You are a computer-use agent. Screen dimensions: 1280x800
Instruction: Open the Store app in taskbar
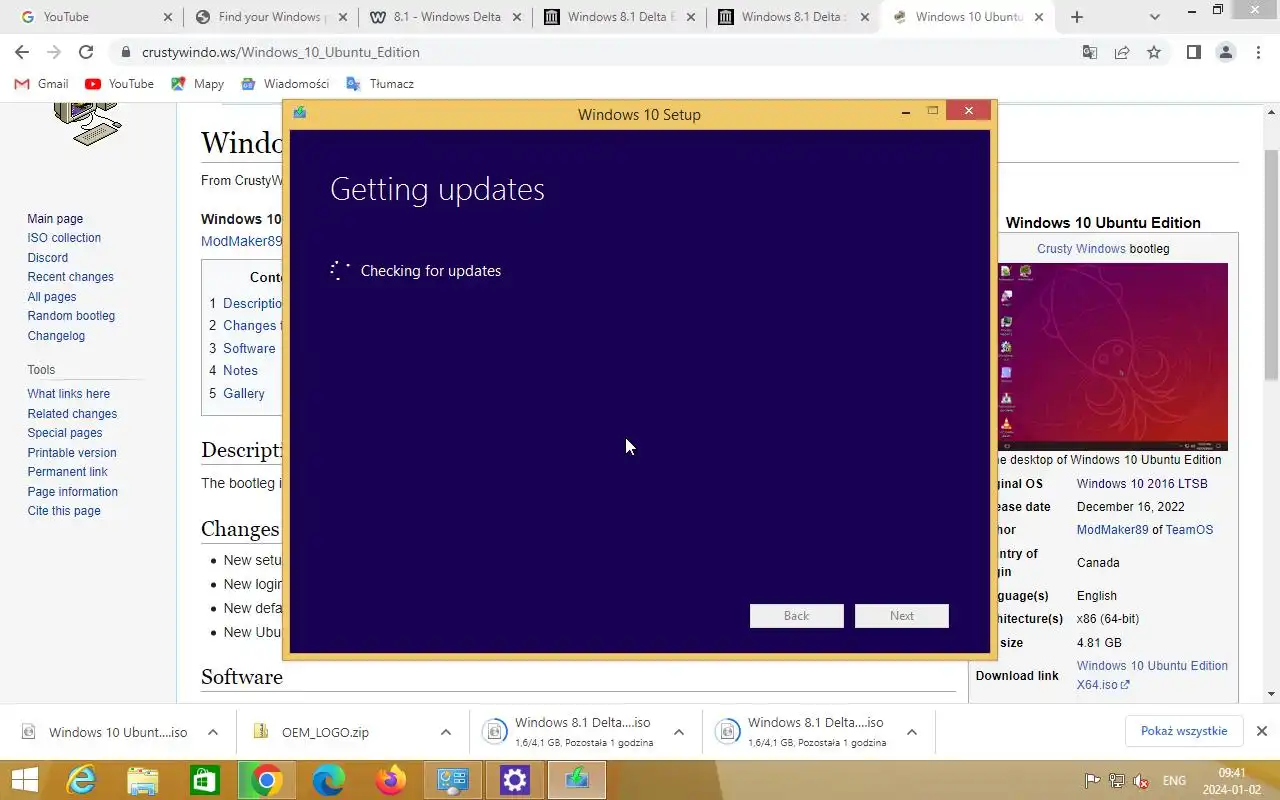[x=204, y=780]
